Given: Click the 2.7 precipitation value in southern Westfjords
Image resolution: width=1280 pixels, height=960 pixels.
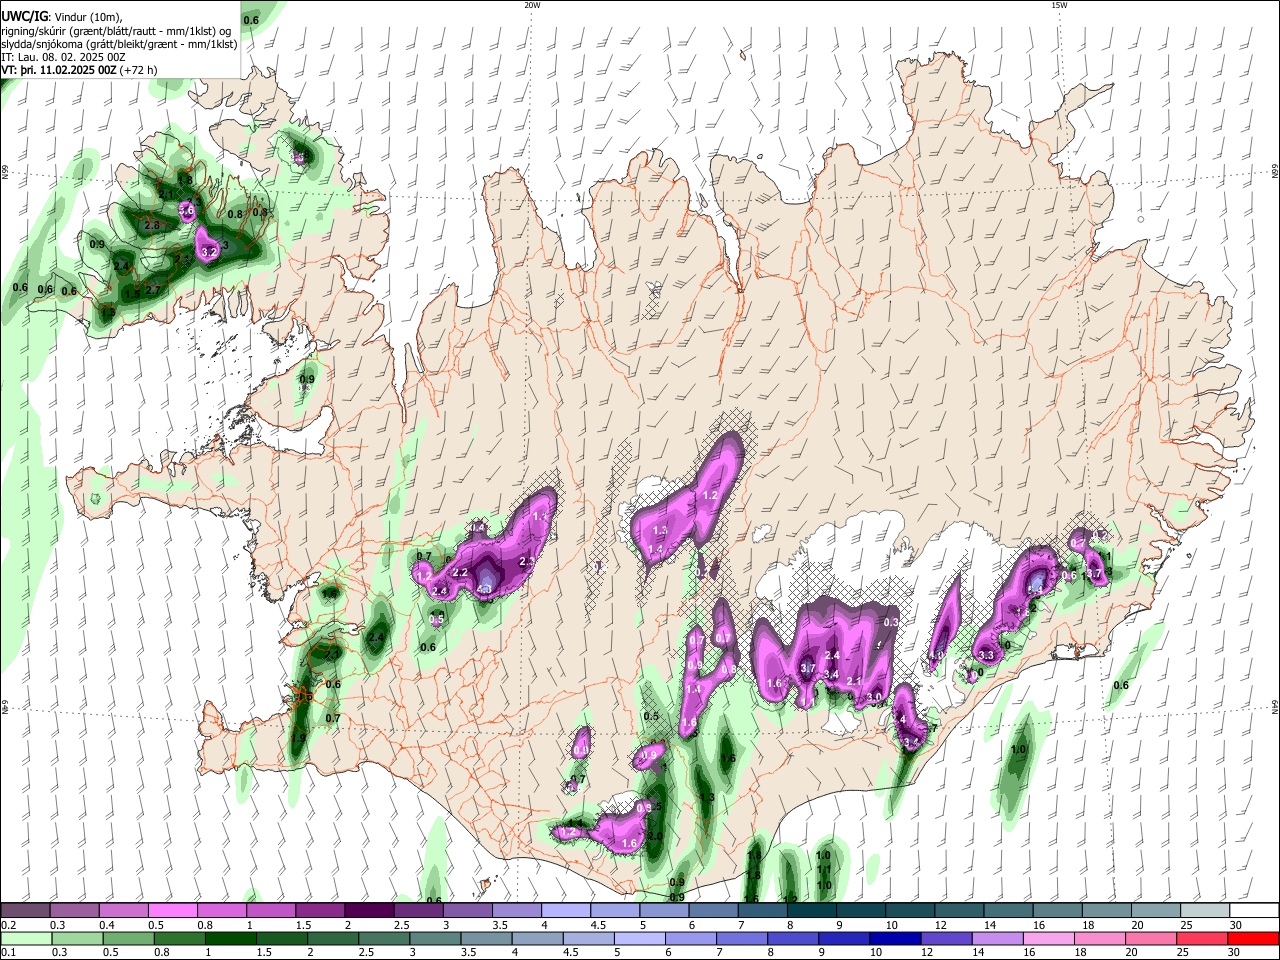Looking at the screenshot, I should 153,290.
